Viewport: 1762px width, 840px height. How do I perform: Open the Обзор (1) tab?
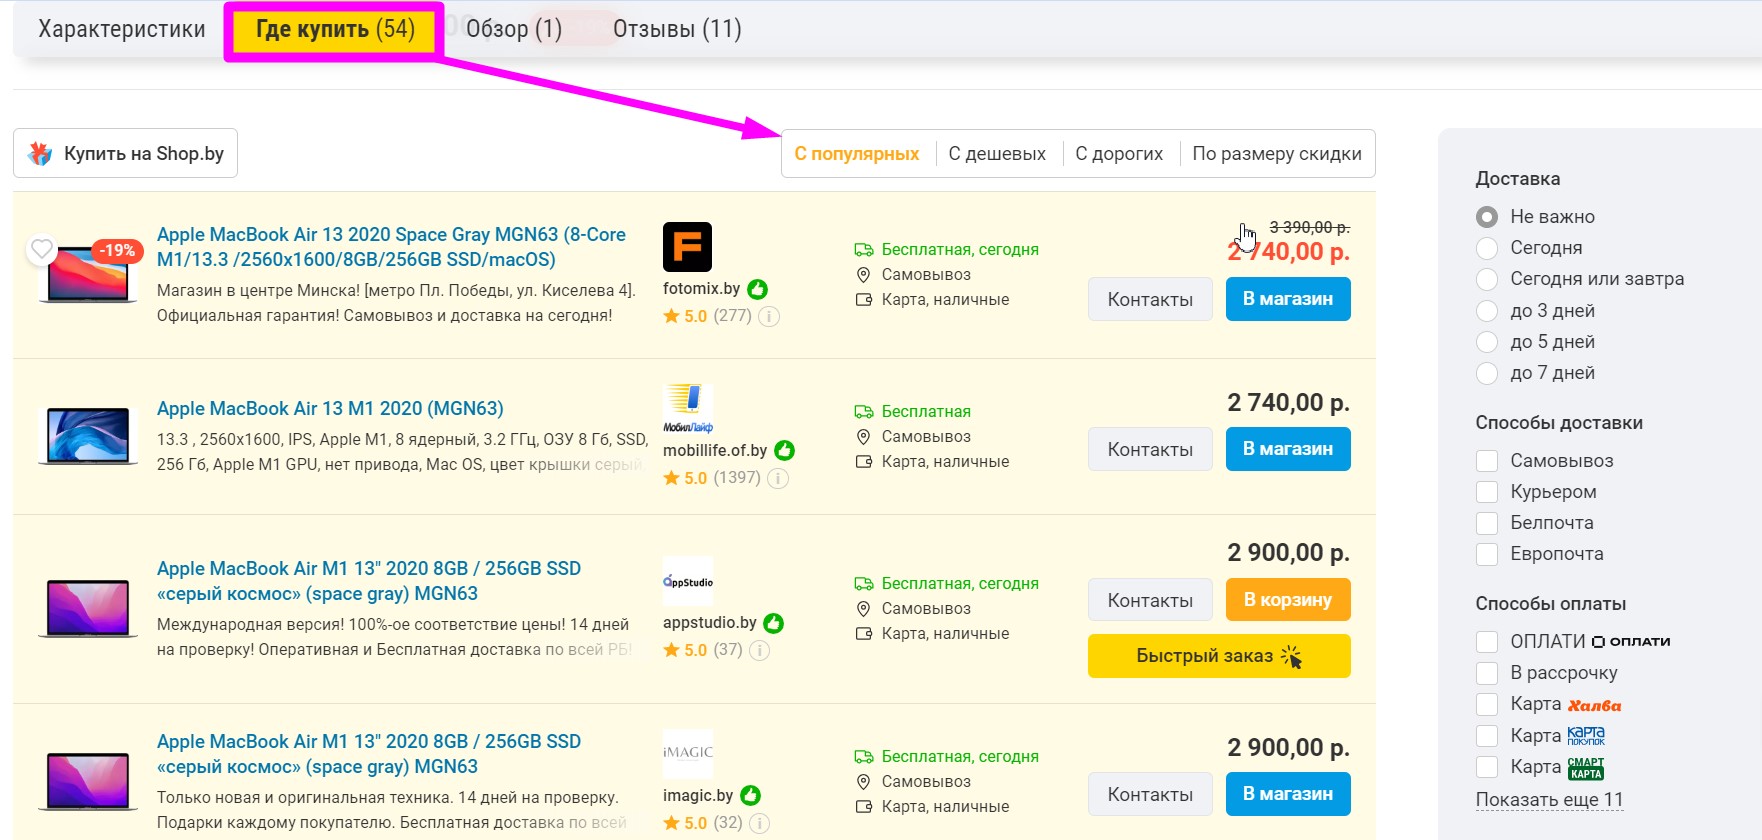click(x=514, y=29)
